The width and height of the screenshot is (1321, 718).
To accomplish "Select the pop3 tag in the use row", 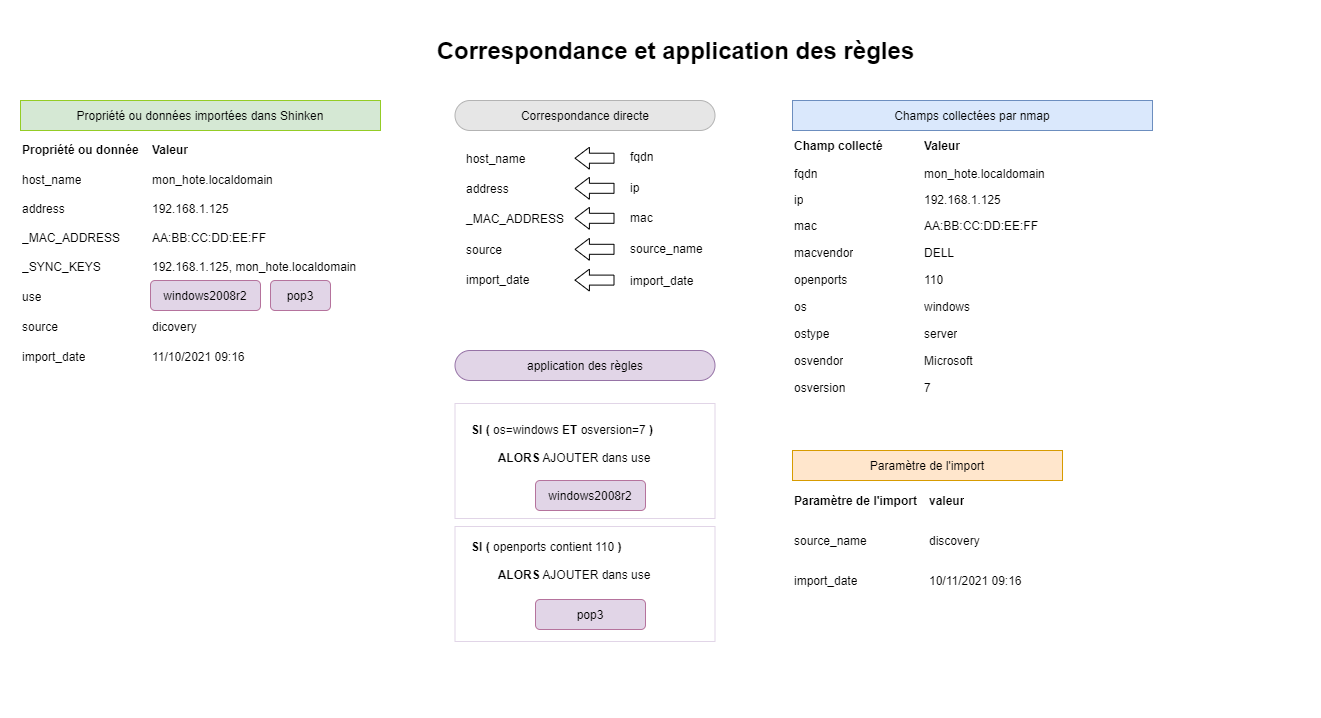I will (x=300, y=296).
